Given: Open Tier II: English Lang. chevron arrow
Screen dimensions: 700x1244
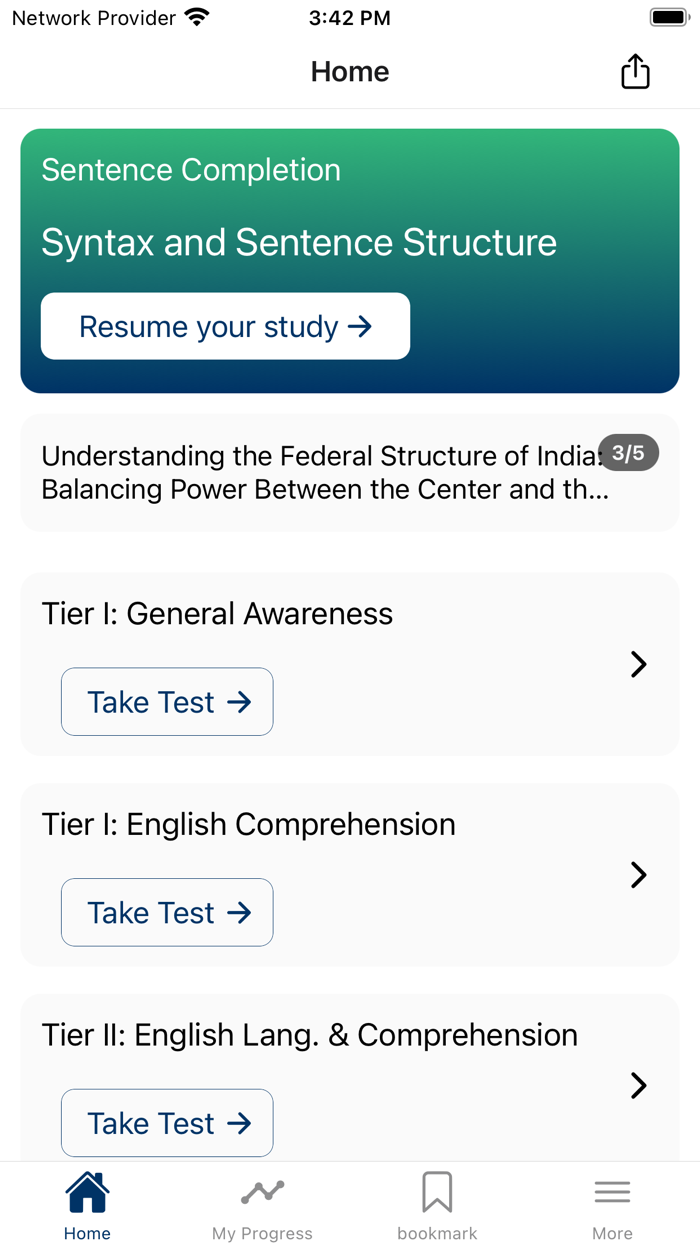Looking at the screenshot, I should click(x=638, y=1086).
